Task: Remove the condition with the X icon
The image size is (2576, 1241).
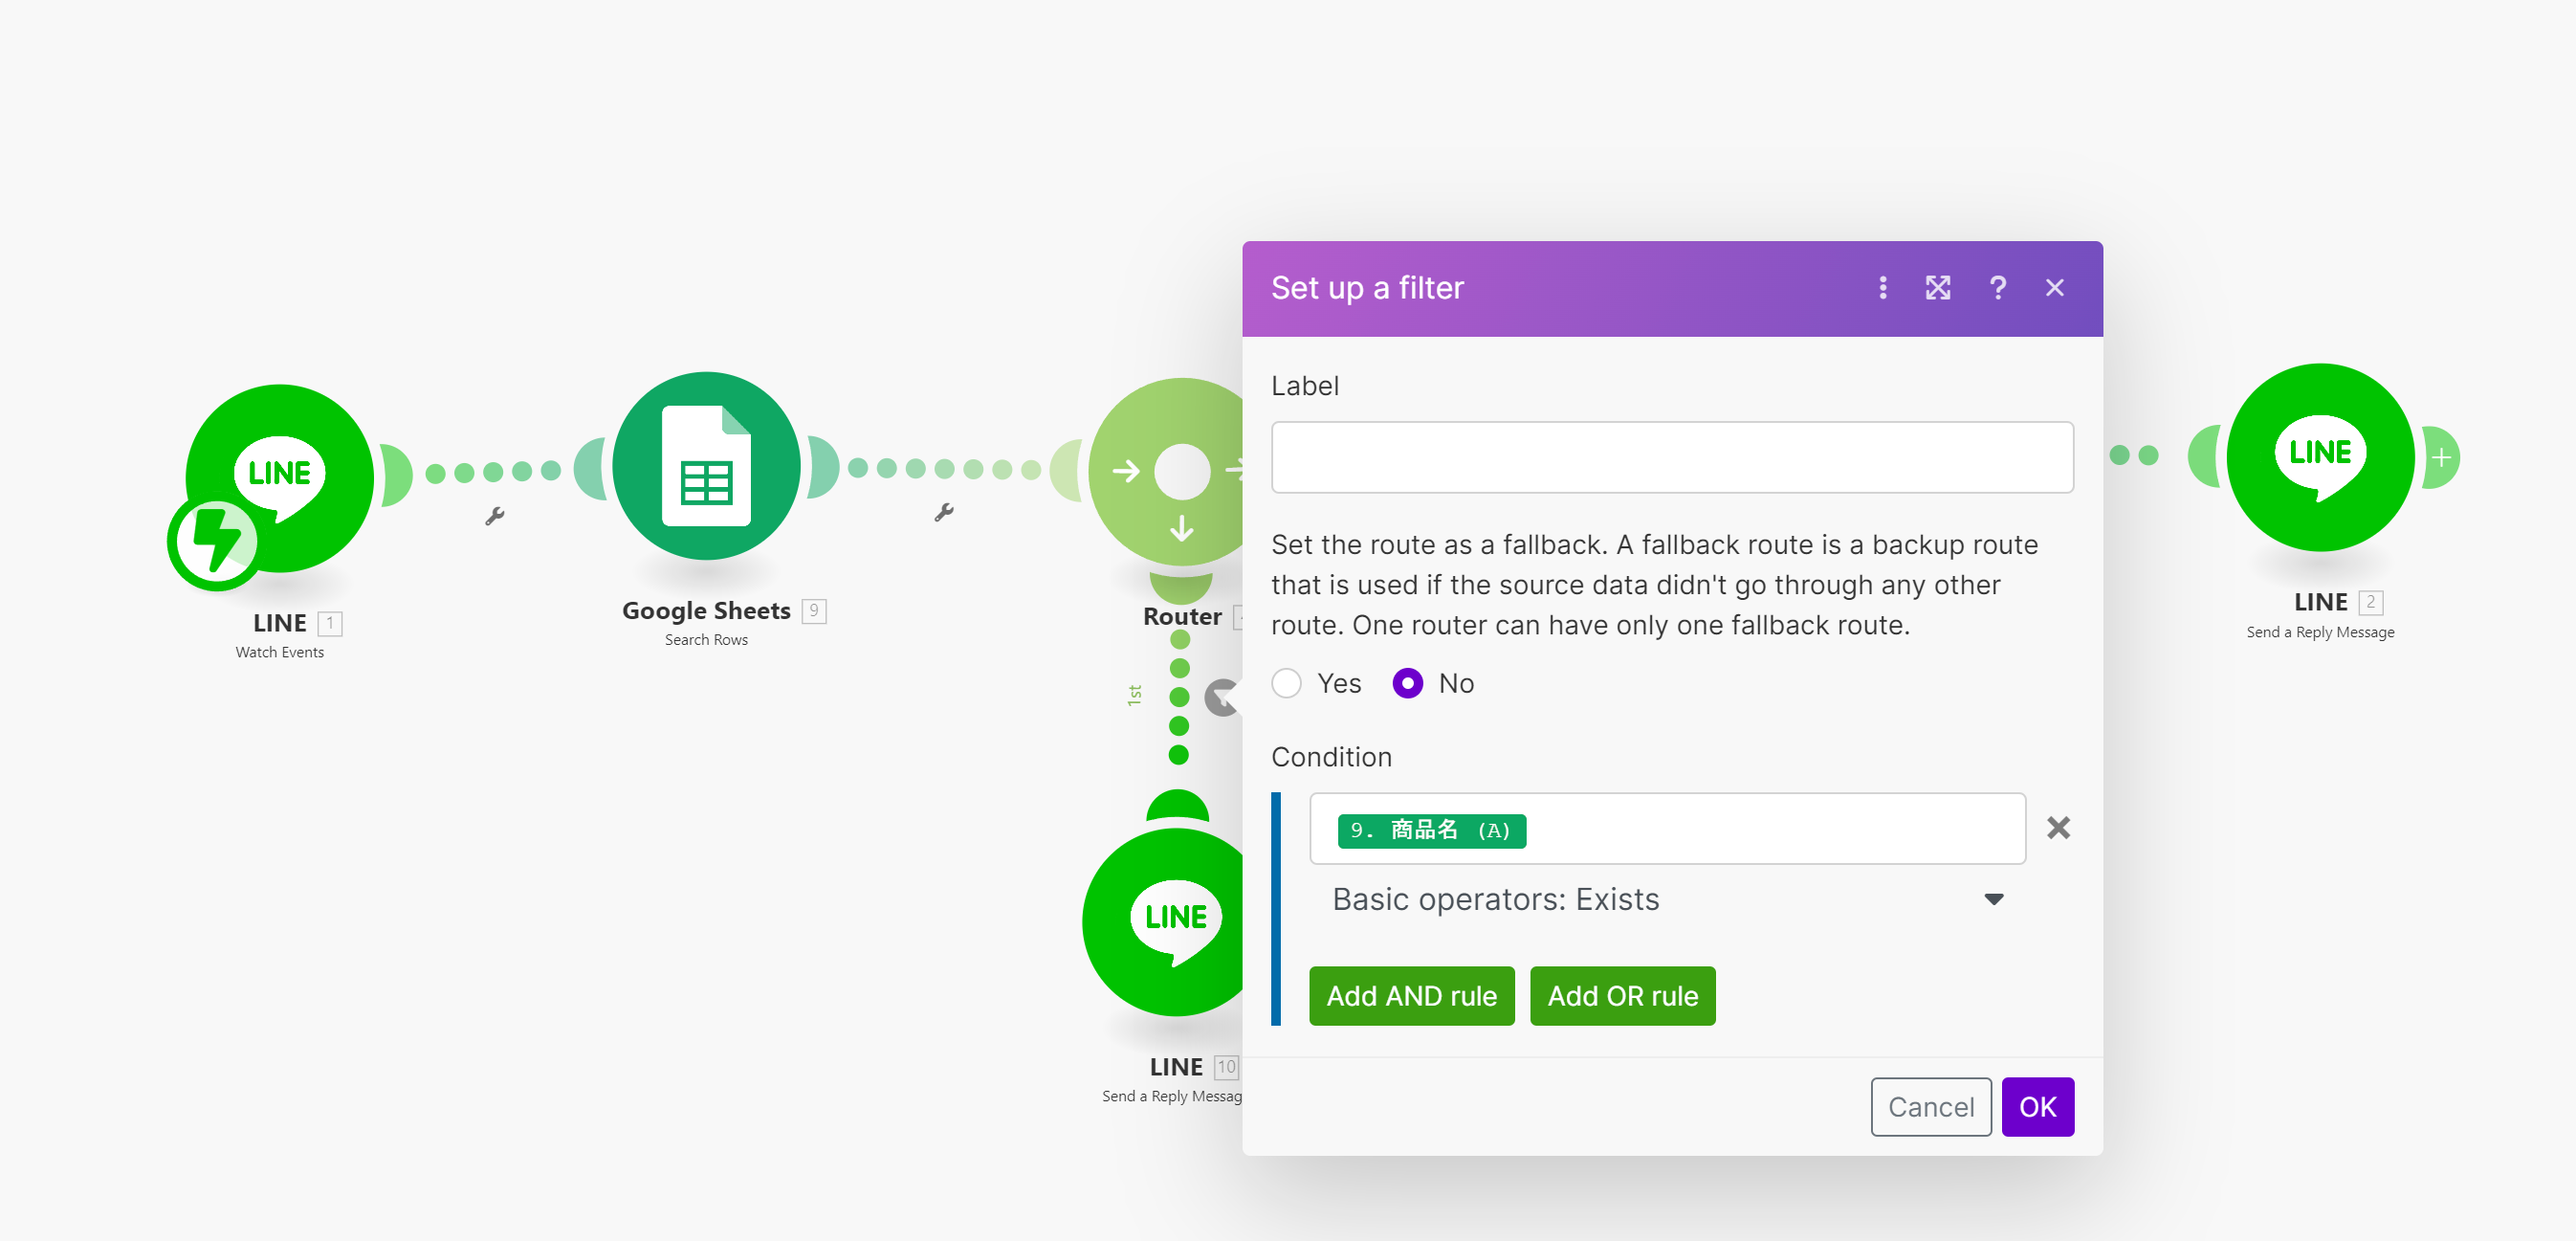Action: [2057, 828]
